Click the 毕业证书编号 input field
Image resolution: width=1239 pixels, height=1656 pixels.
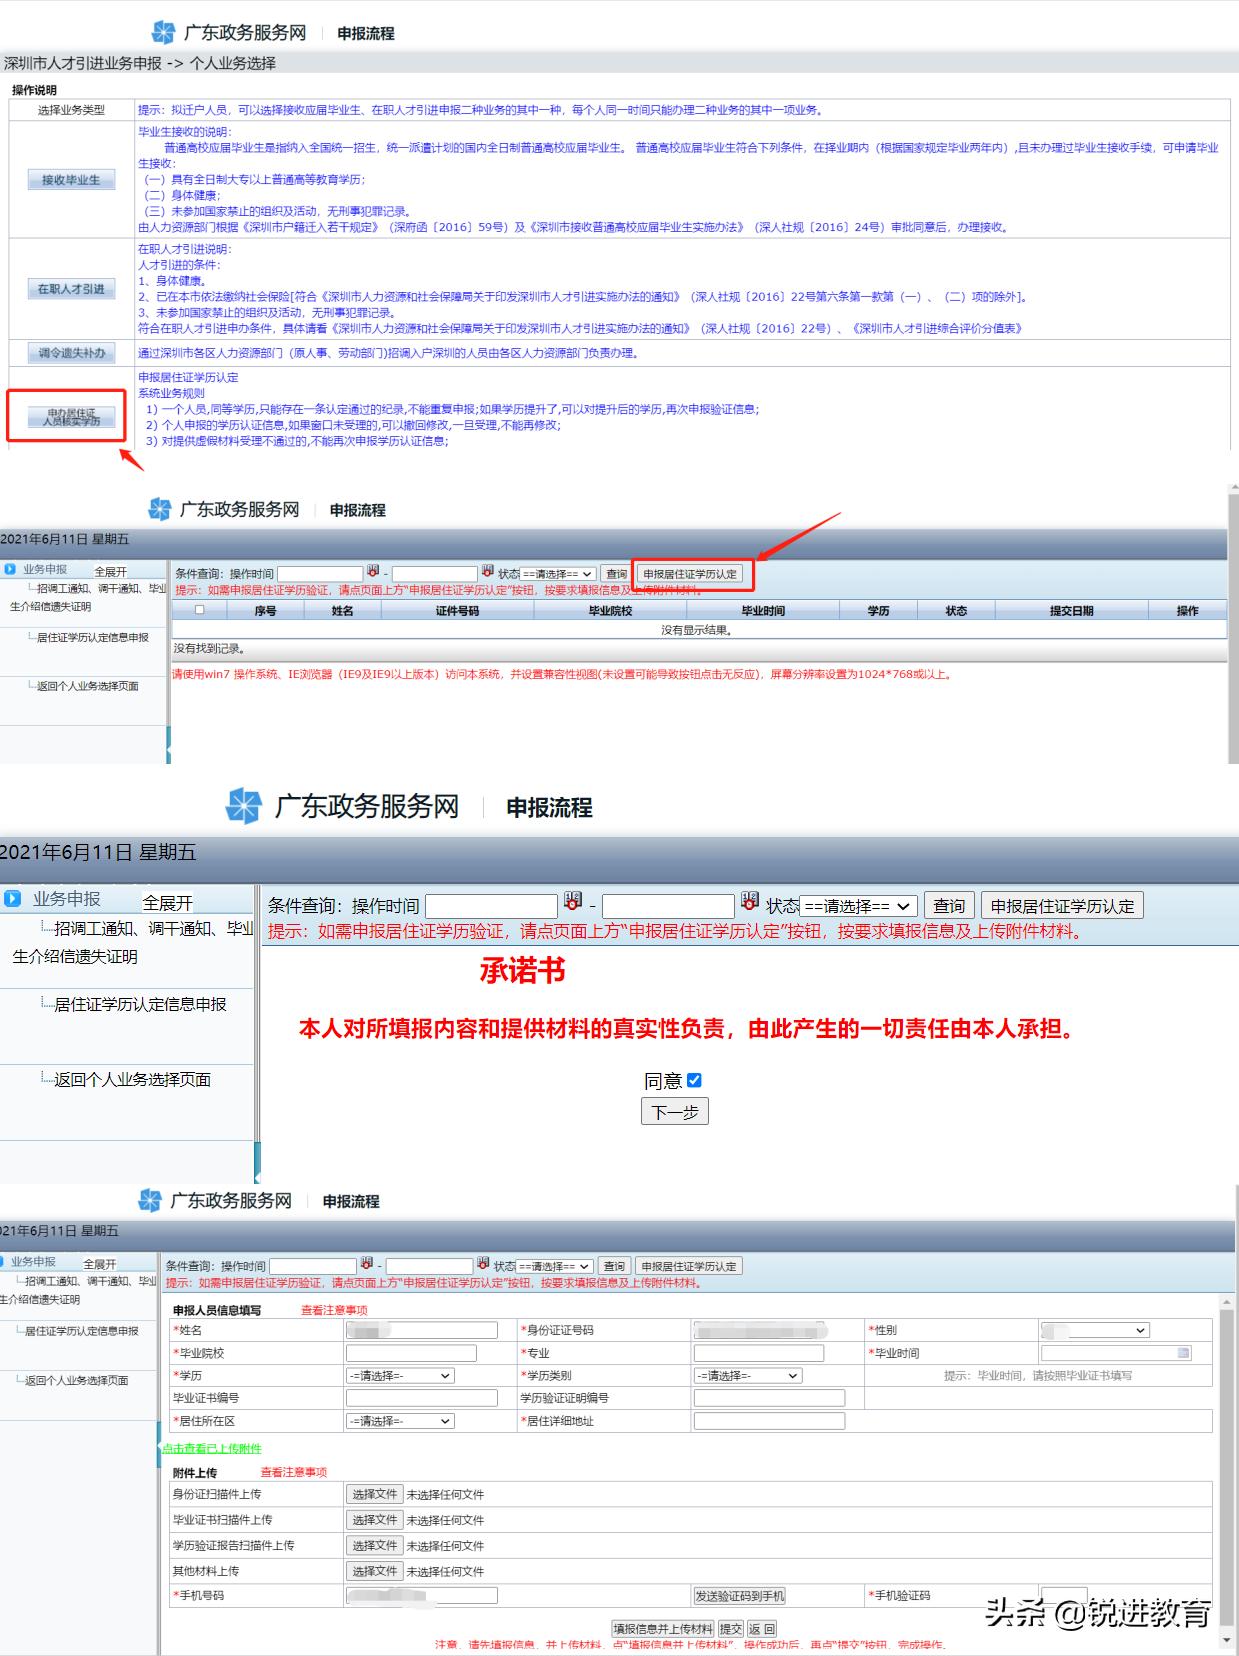[421, 1398]
